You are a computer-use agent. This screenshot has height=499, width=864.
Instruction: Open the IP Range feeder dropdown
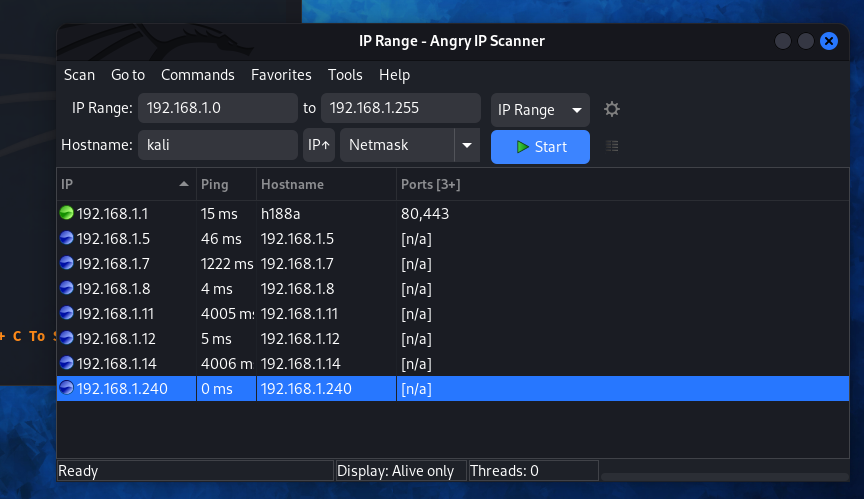click(540, 110)
